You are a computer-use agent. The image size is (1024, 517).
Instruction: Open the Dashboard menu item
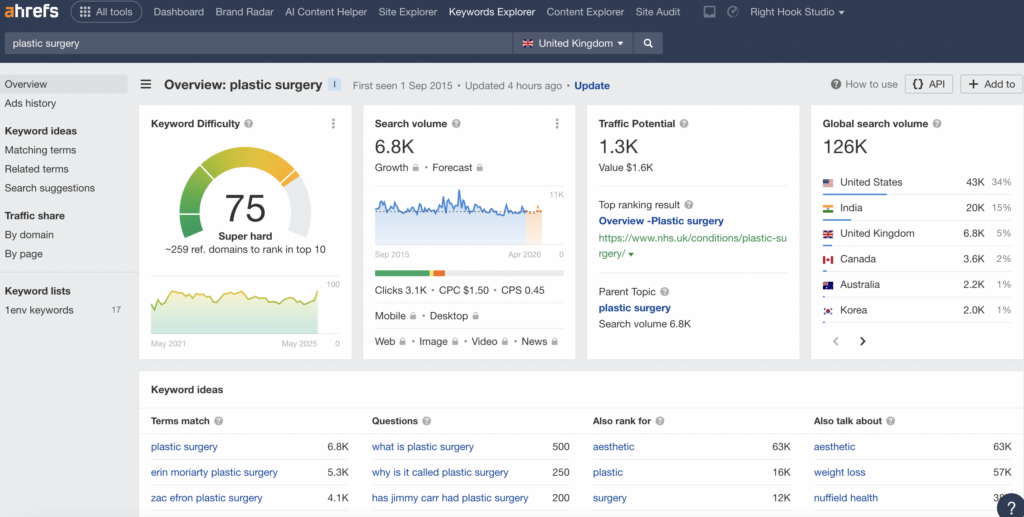coord(178,12)
